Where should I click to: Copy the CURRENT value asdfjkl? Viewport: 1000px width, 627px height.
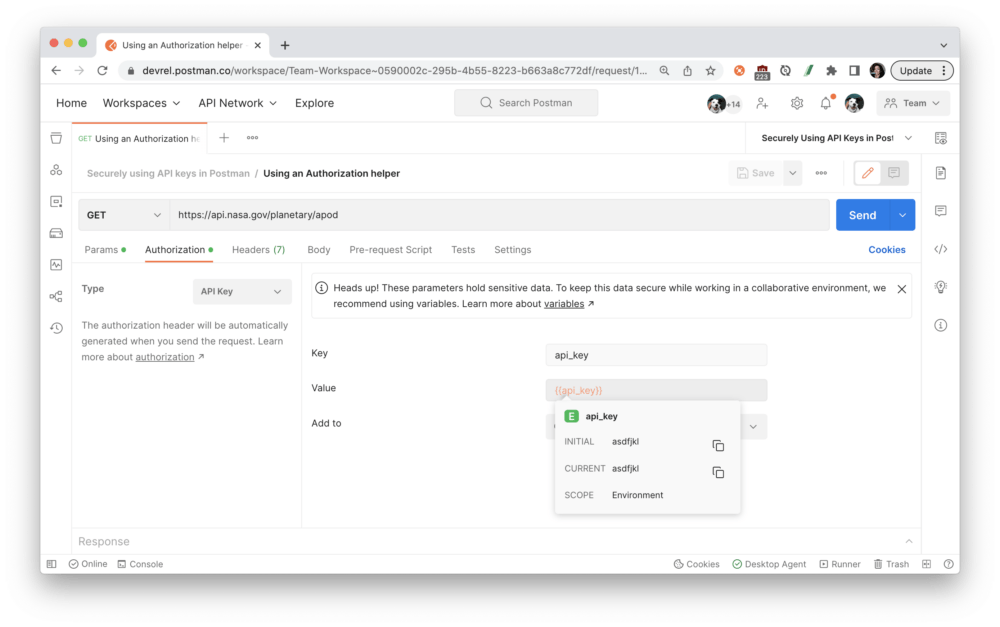(718, 472)
